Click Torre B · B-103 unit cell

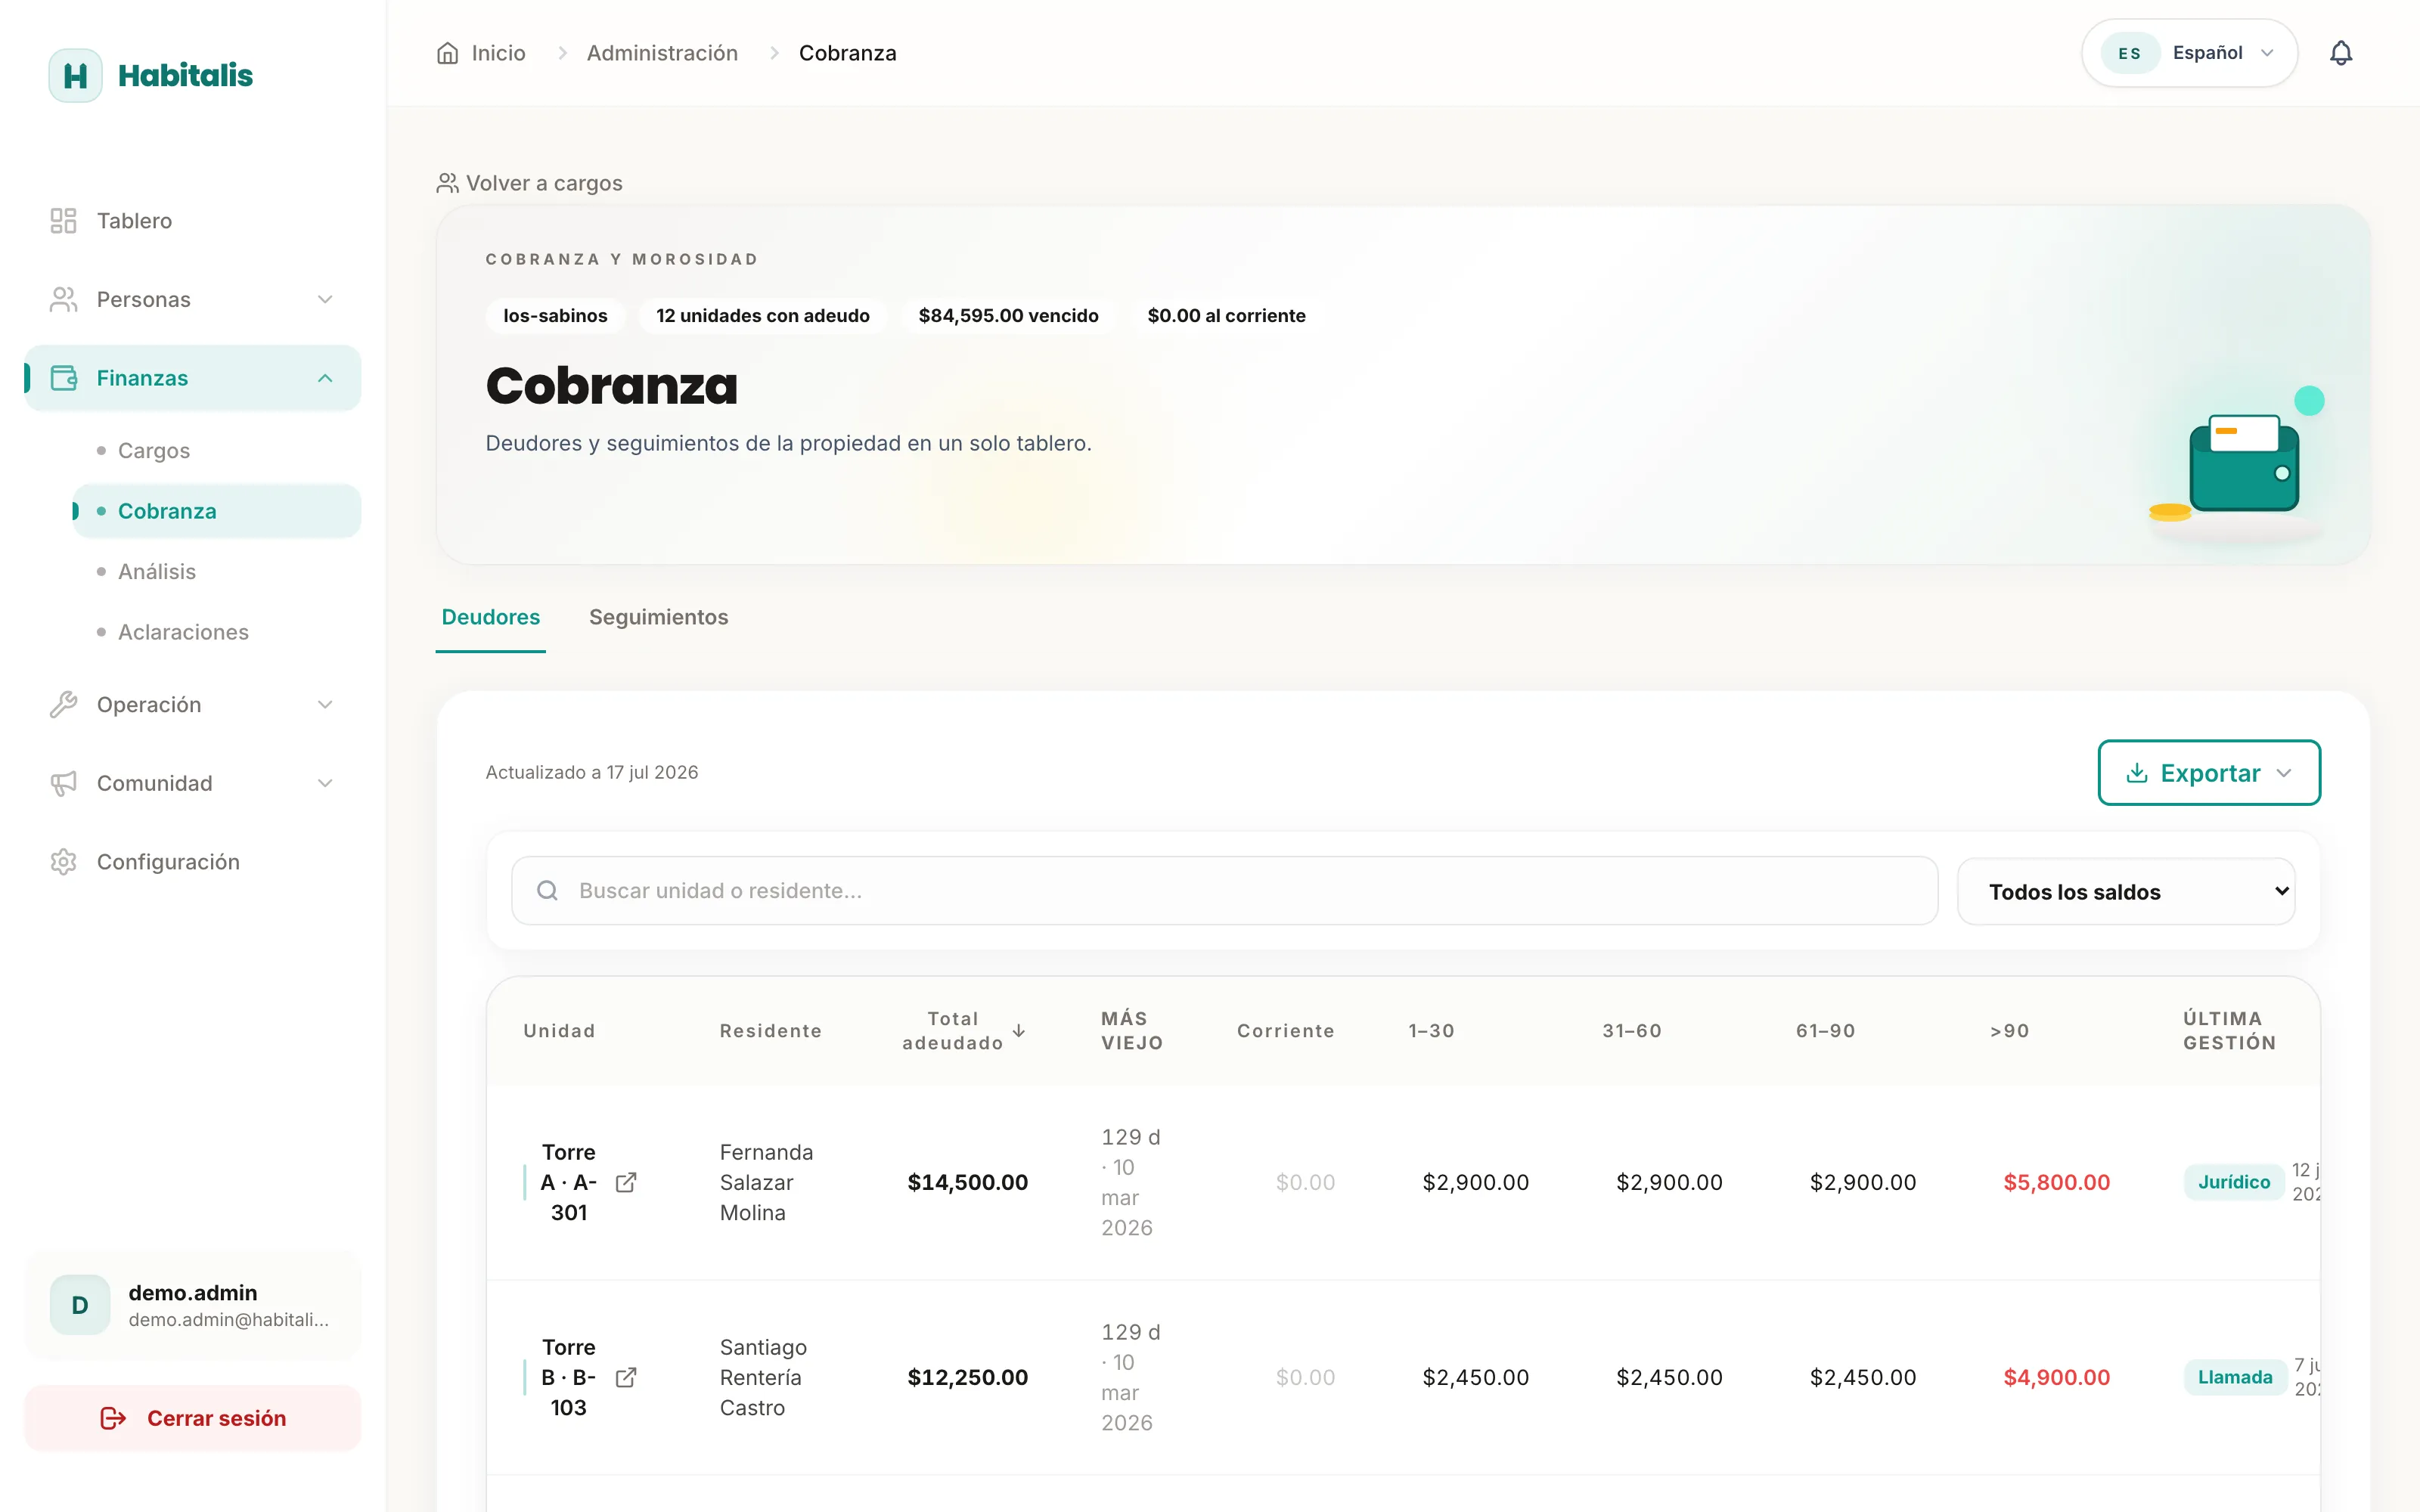(568, 1377)
